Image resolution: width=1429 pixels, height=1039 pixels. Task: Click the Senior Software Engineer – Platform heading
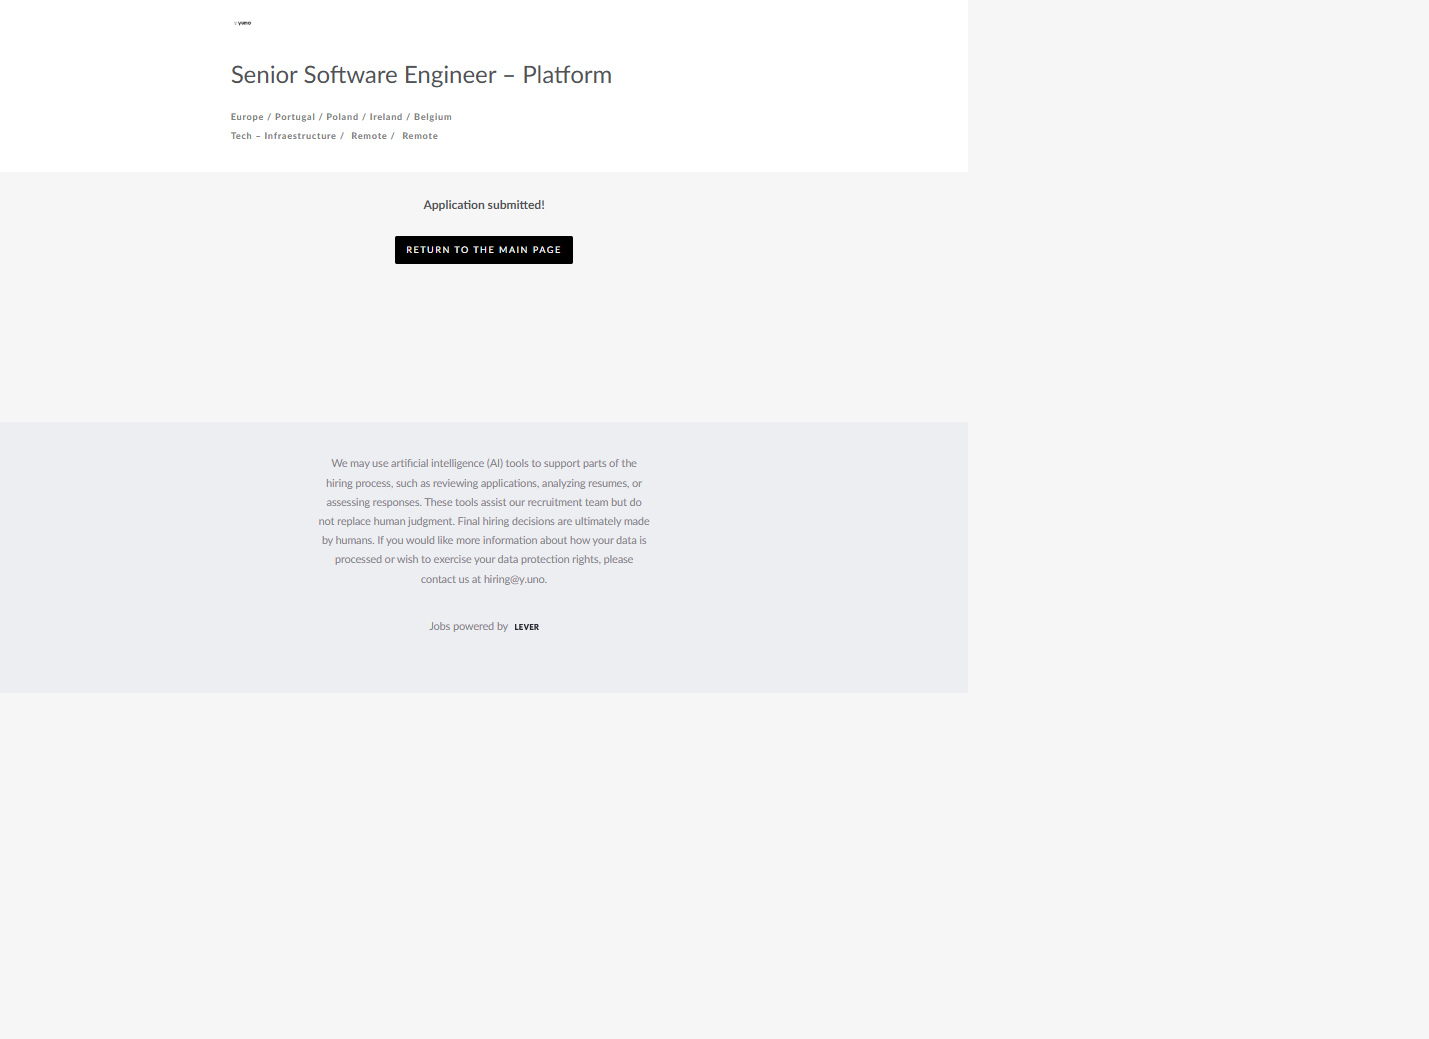[x=421, y=75]
